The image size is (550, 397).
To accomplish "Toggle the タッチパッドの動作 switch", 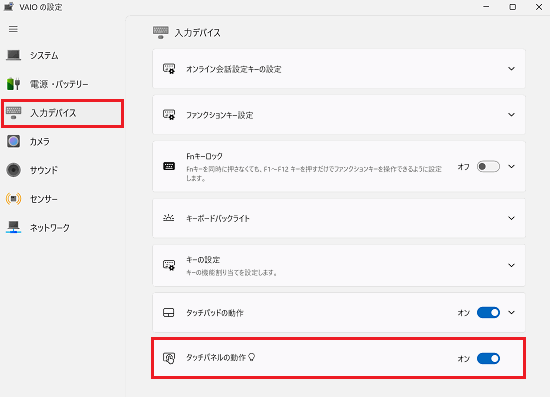I will (488, 312).
